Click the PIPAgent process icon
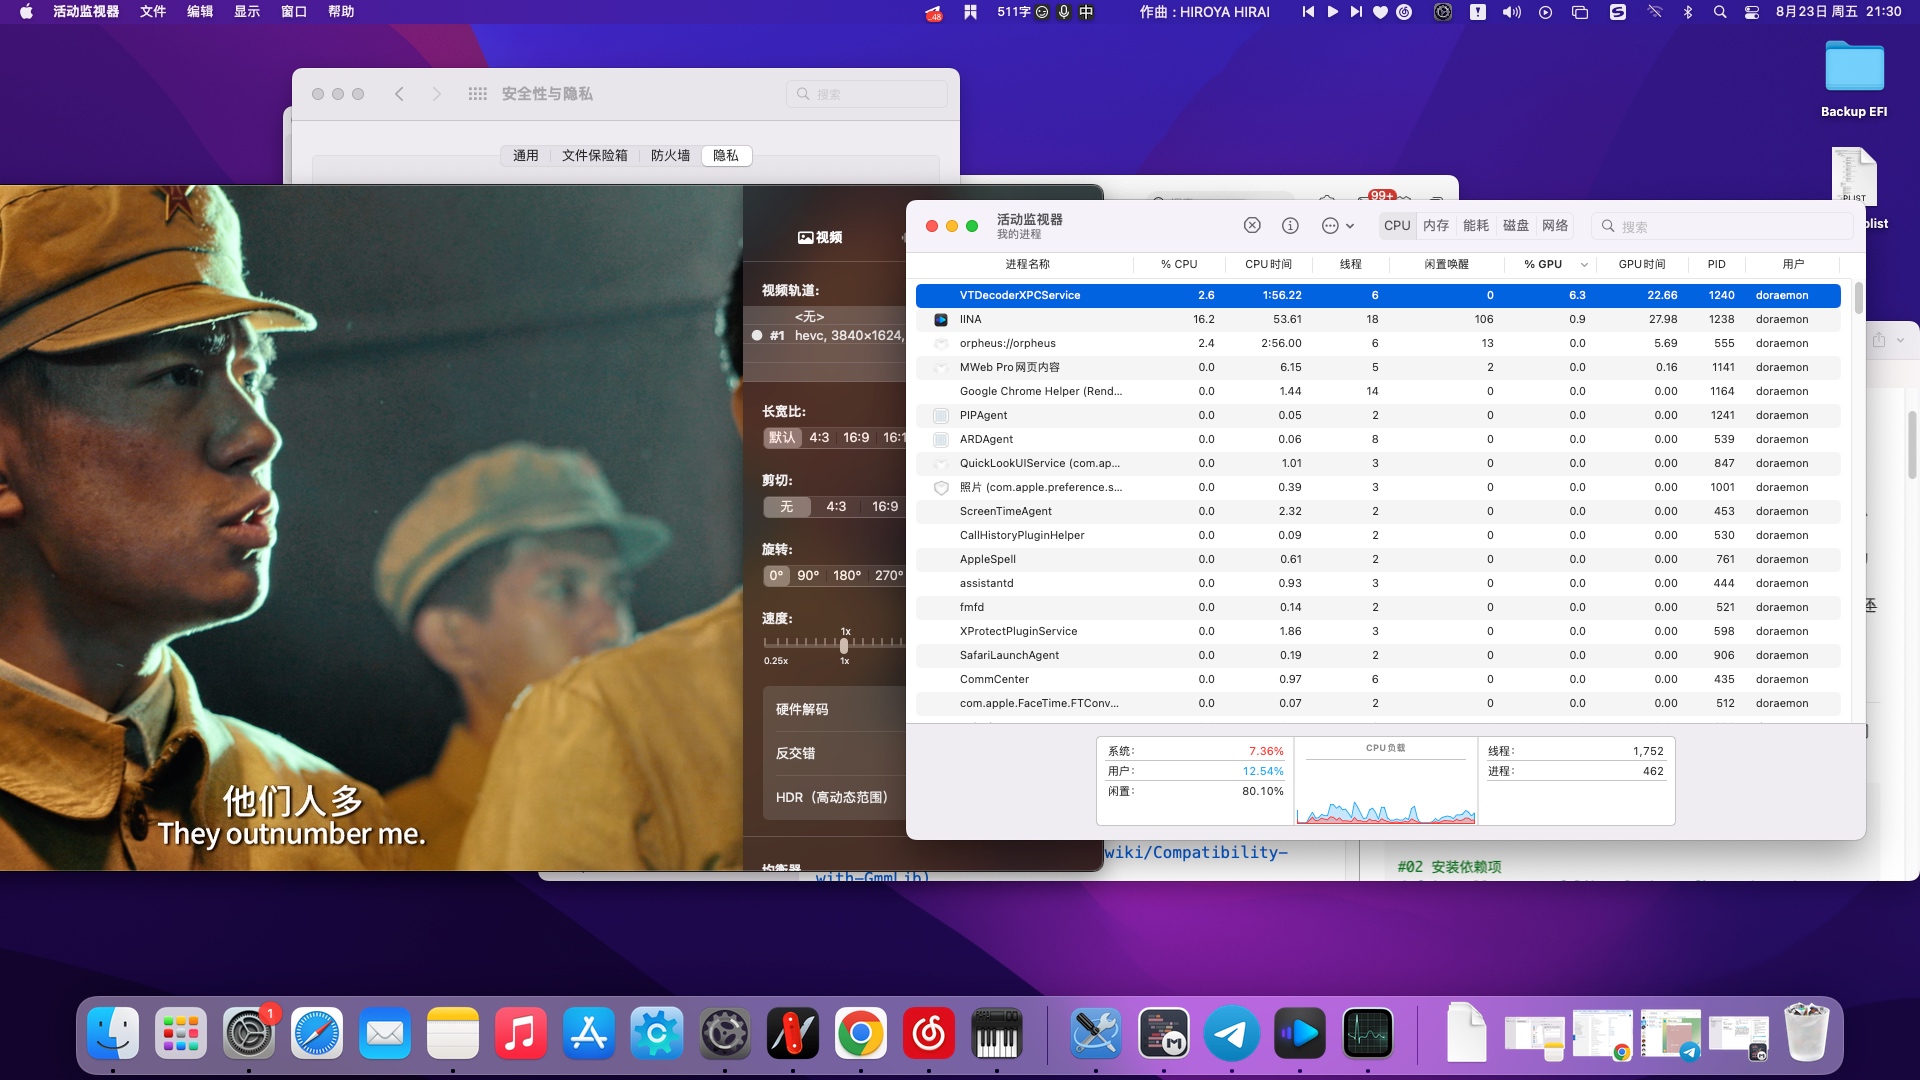Image resolution: width=1920 pixels, height=1080 pixels. pos(941,415)
